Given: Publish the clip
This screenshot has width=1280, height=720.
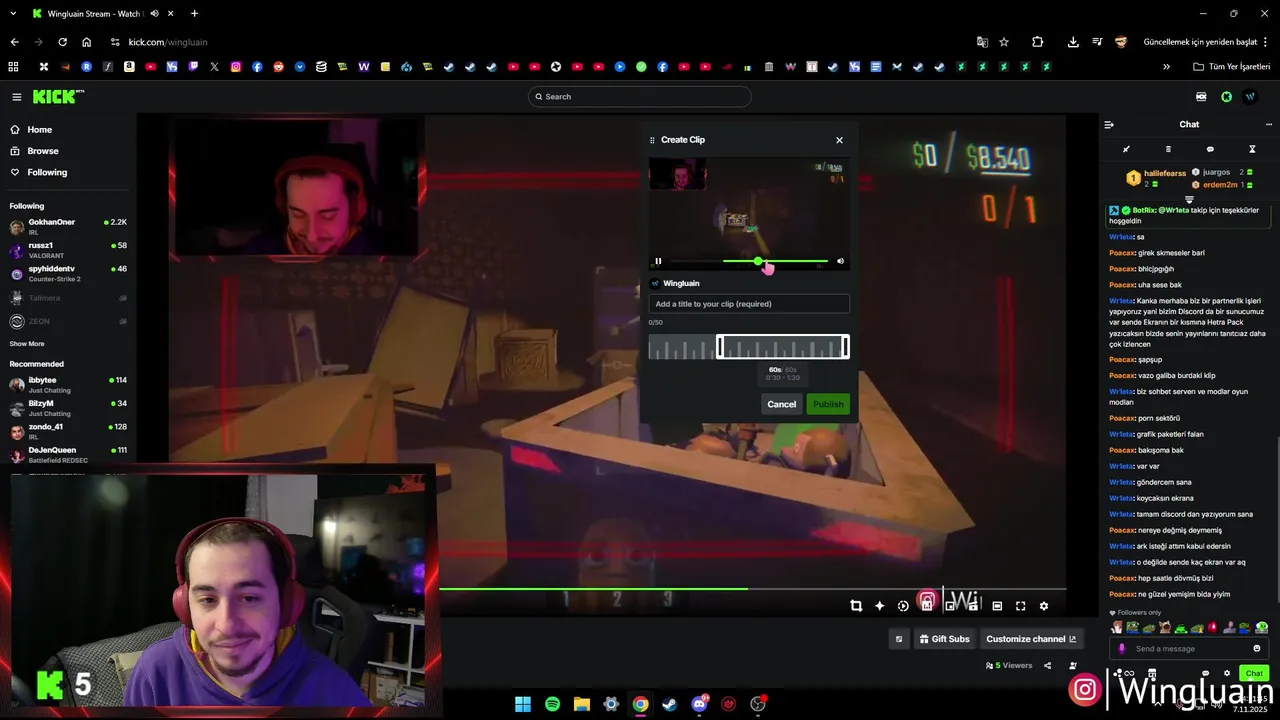Looking at the screenshot, I should [x=828, y=404].
